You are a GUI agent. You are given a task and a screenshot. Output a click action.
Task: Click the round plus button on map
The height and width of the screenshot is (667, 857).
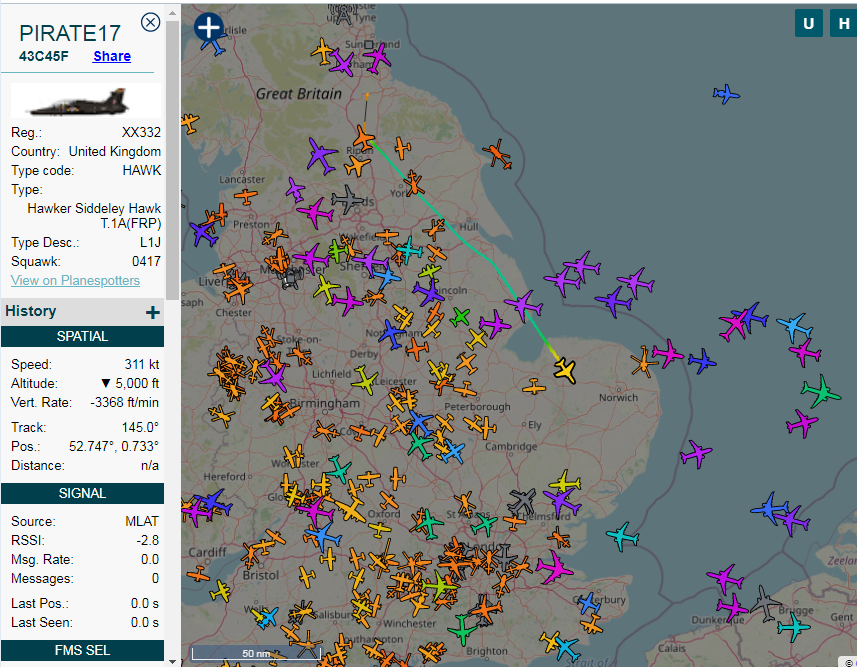pyautogui.click(x=209, y=27)
